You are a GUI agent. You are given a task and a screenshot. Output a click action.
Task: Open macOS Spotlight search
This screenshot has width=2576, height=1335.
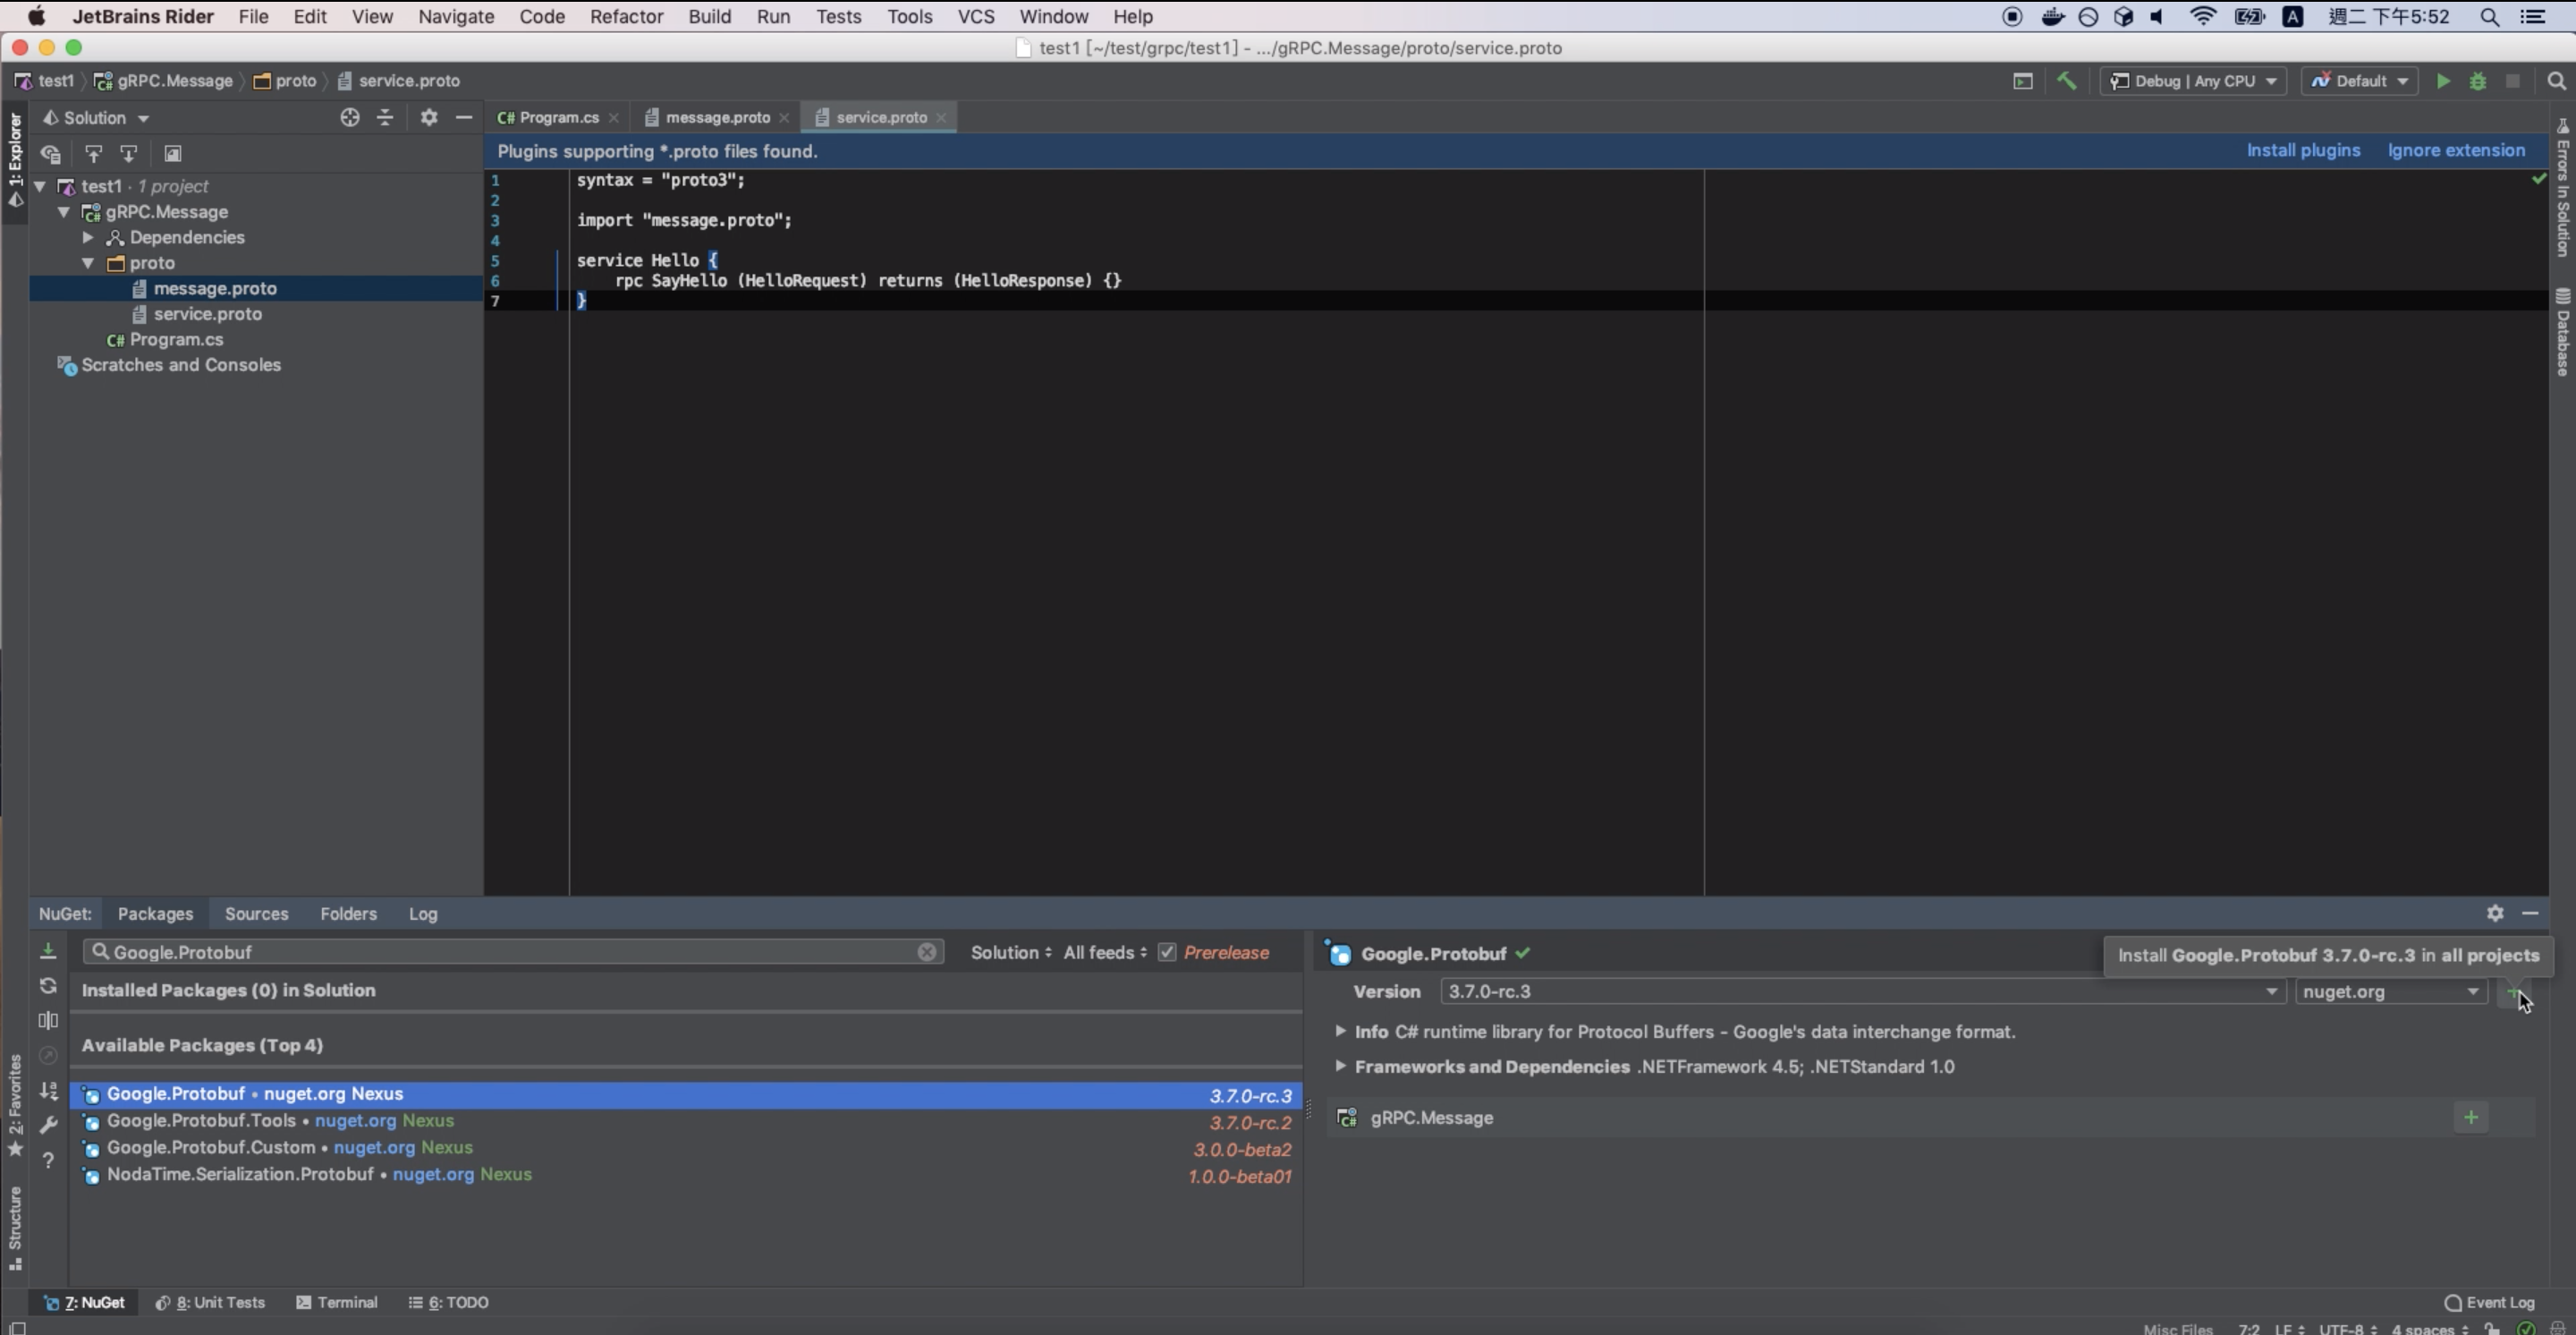[2490, 17]
